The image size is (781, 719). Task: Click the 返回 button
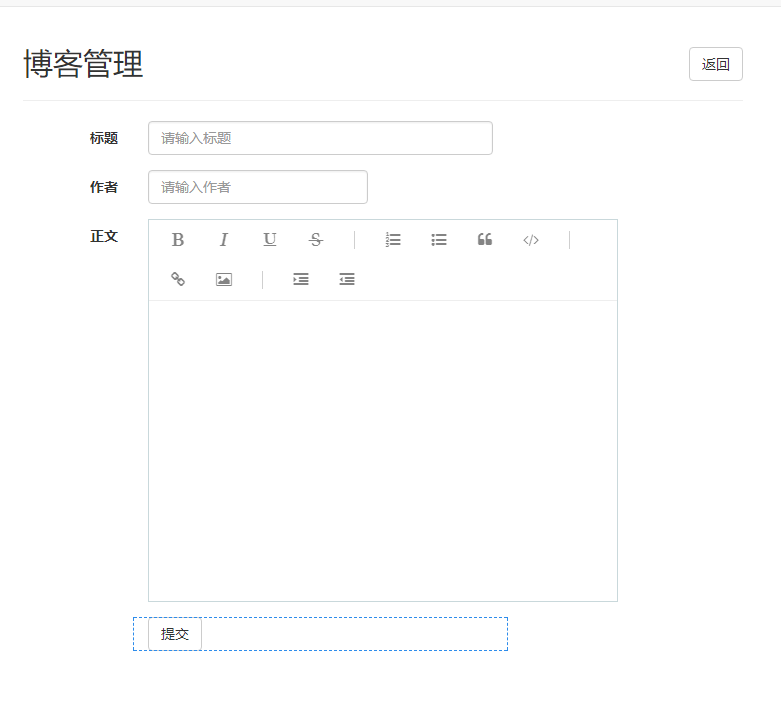pyautogui.click(x=716, y=64)
